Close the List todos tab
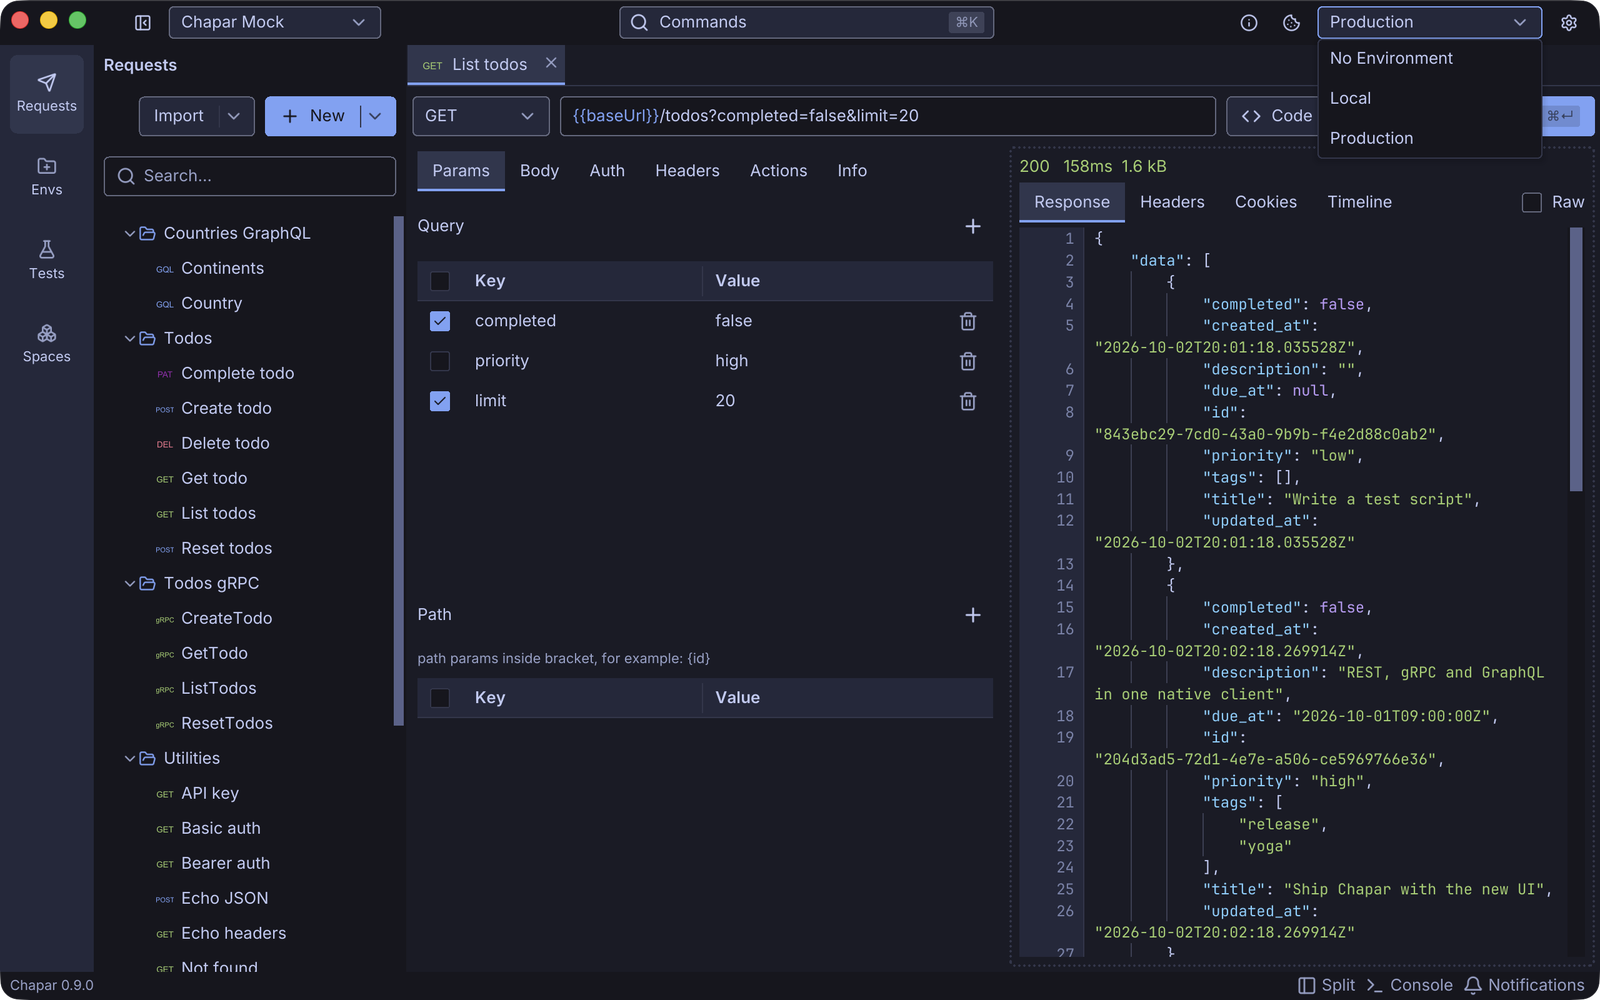This screenshot has width=1600, height=1000. pyautogui.click(x=551, y=63)
